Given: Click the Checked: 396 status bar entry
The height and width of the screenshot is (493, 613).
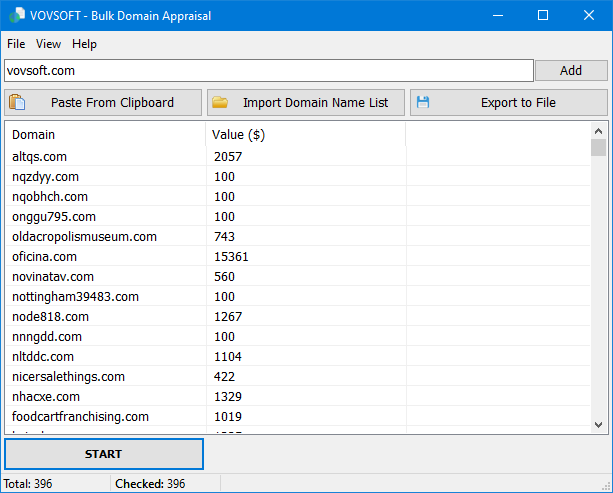Looking at the screenshot, I should [150, 484].
